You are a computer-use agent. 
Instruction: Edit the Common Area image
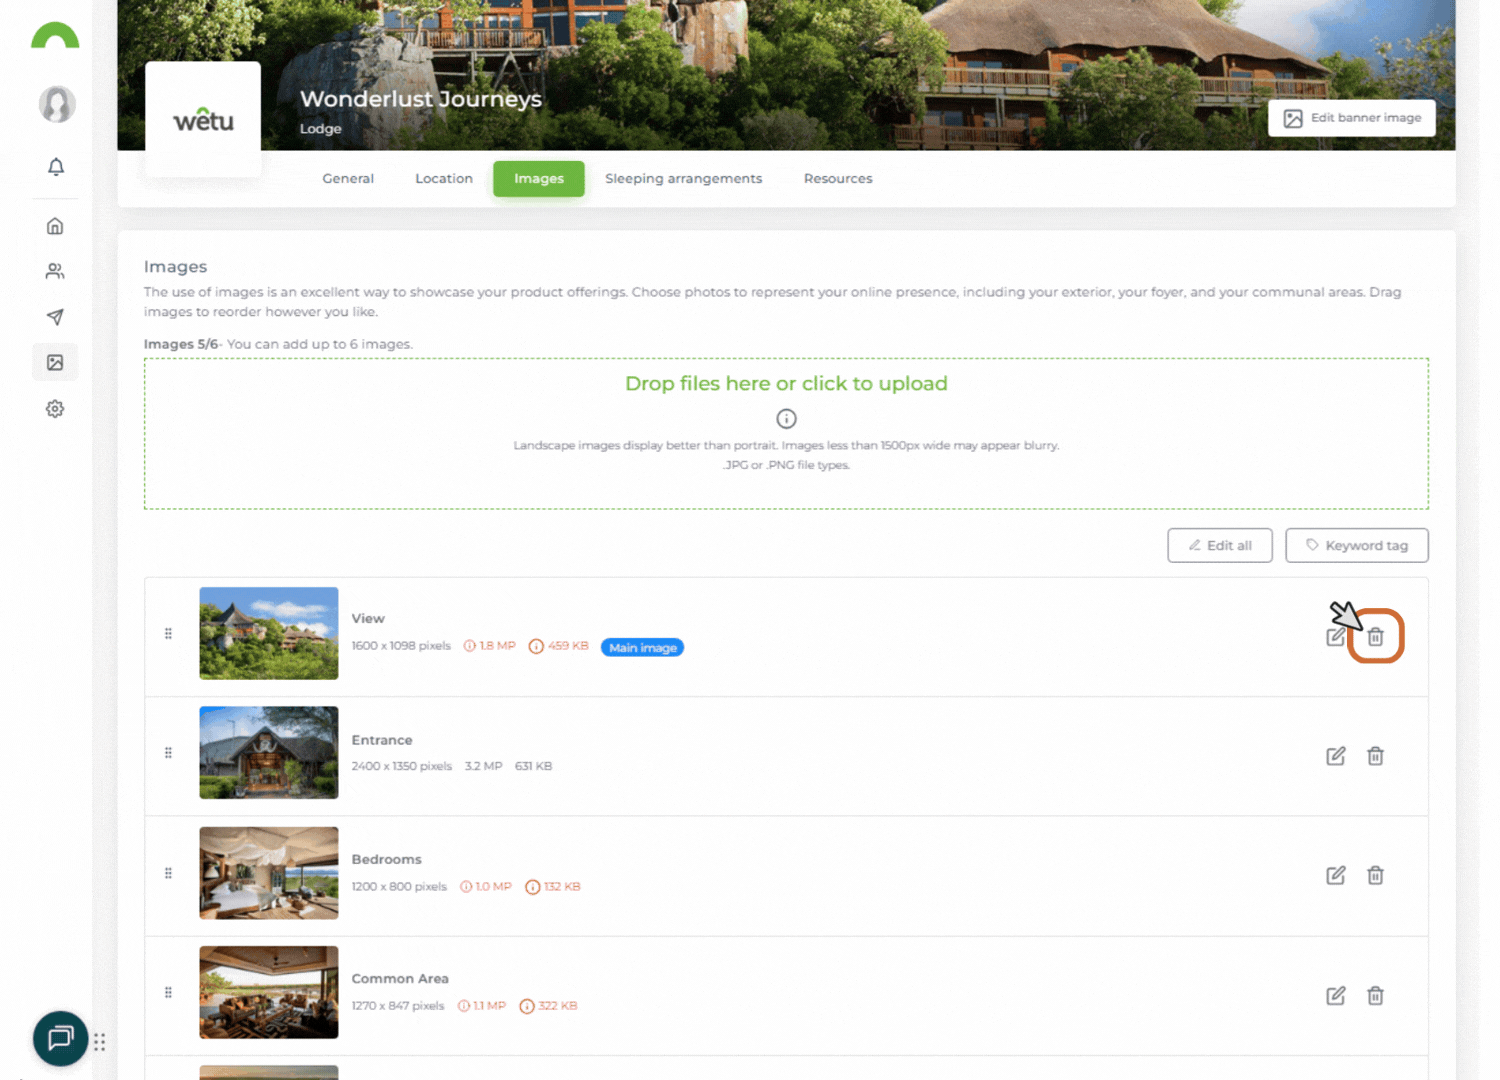(x=1335, y=996)
